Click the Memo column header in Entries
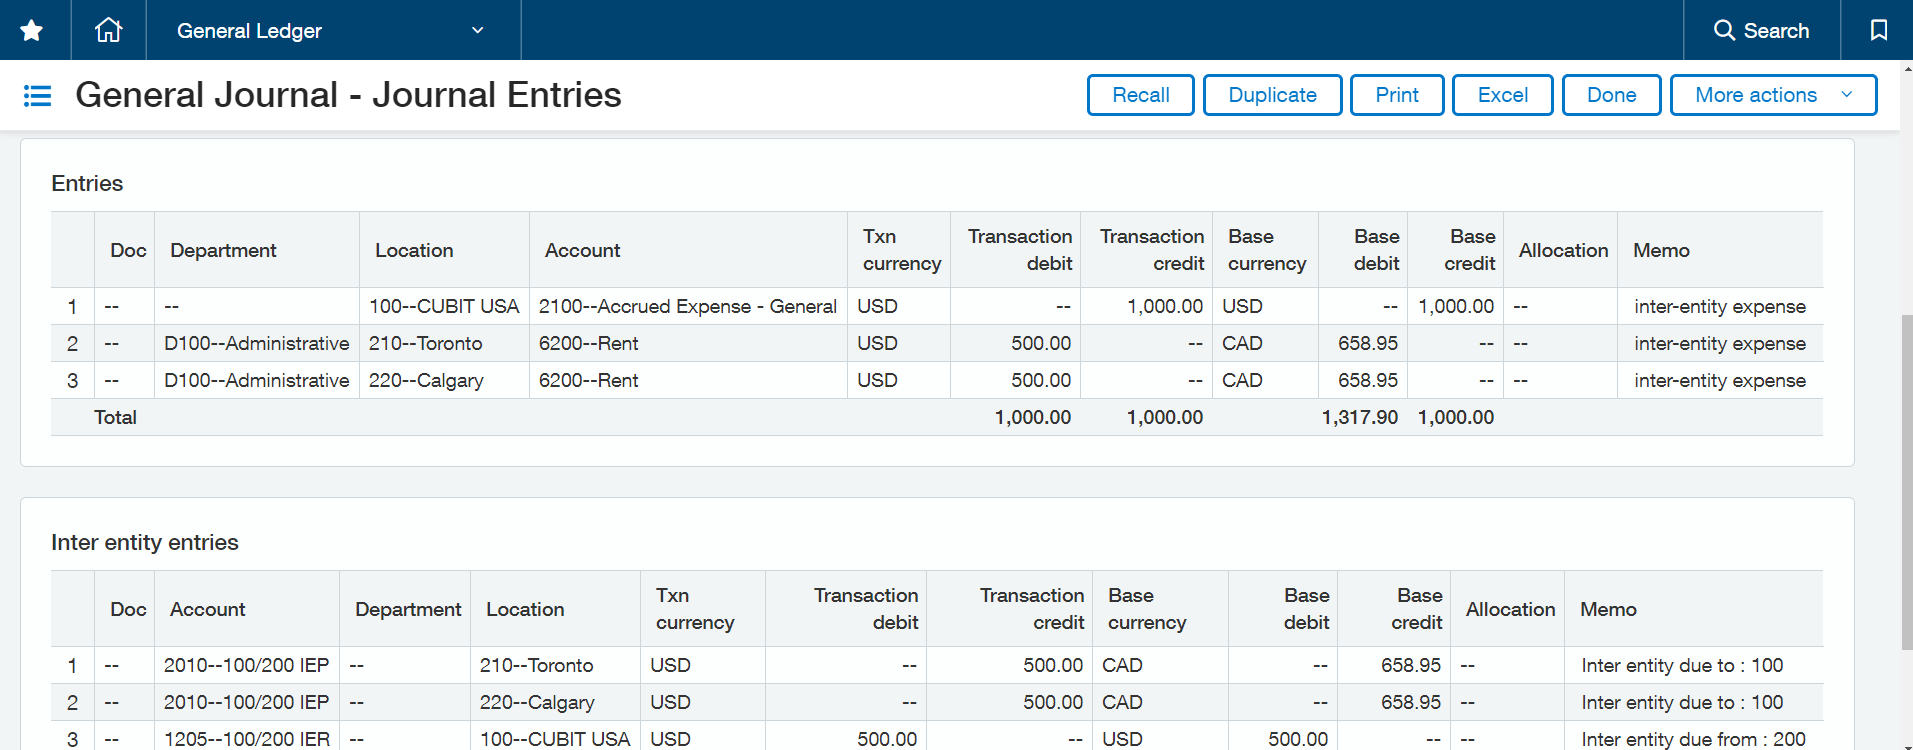 click(x=1661, y=250)
